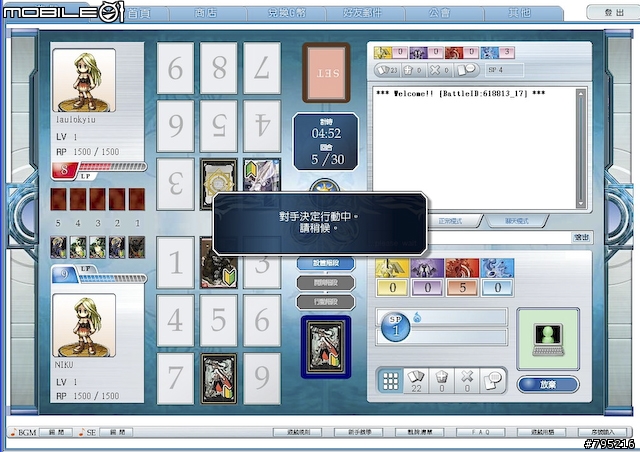Open the 其他 tab

coord(519,13)
